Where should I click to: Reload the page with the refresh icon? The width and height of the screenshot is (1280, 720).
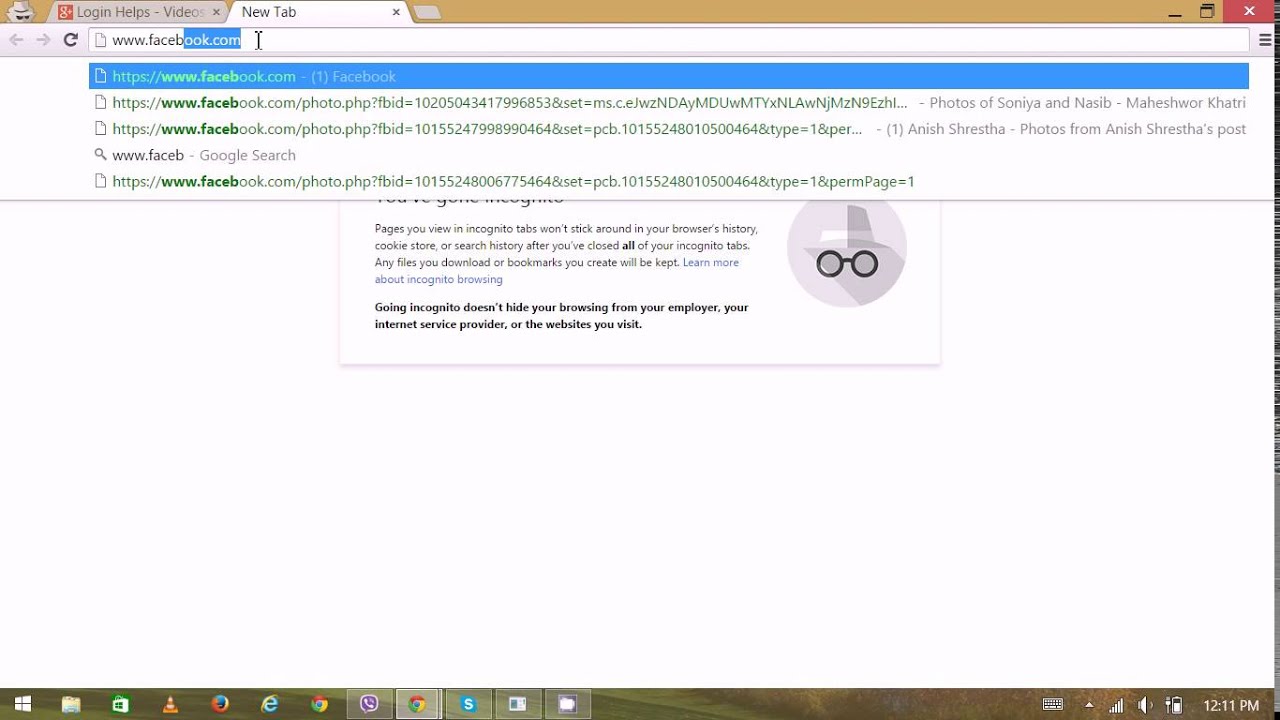click(x=70, y=40)
